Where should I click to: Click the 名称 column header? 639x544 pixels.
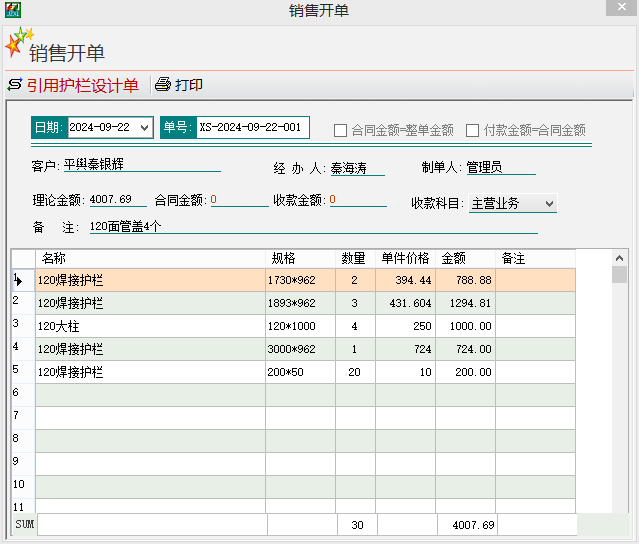coord(150,258)
